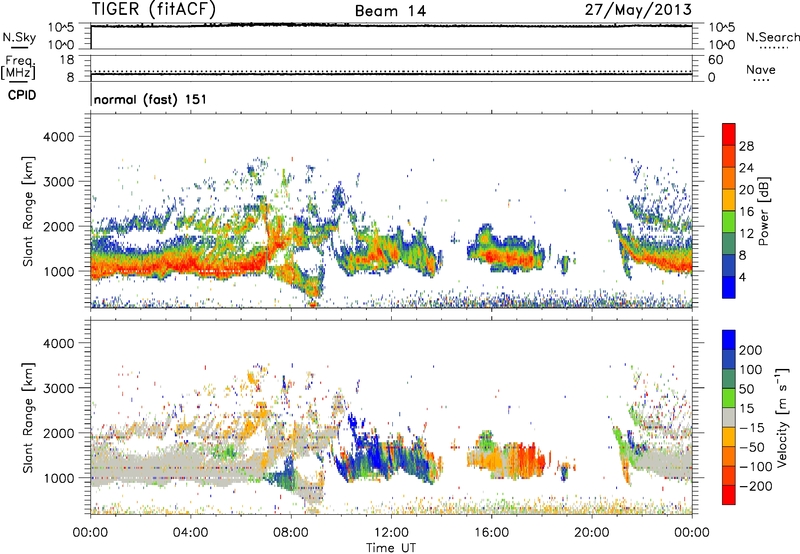
Task: Click the red top segment of the power color bar
Action: click(x=729, y=134)
